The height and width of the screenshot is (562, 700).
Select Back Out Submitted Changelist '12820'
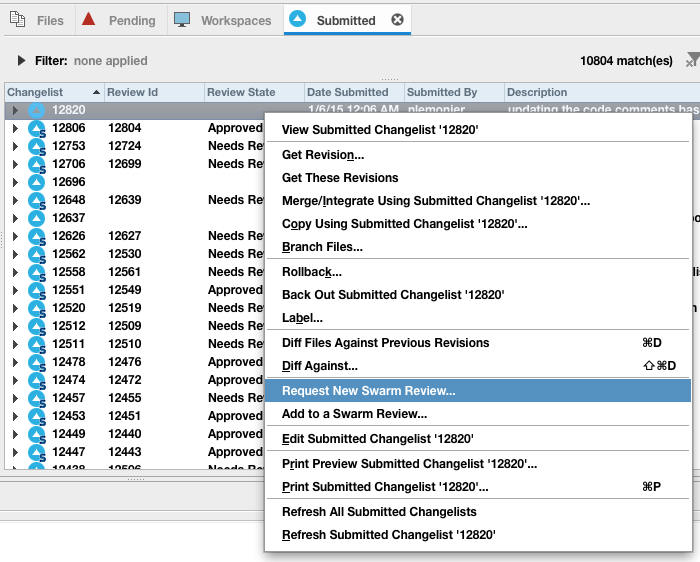coord(478,295)
